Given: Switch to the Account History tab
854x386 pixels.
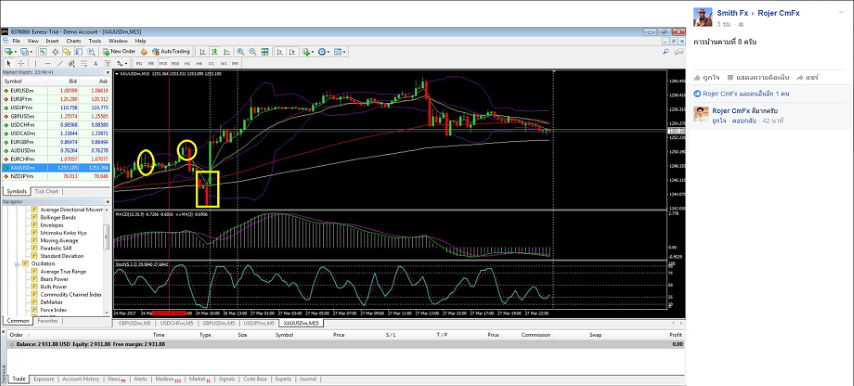Looking at the screenshot, I should pyautogui.click(x=81, y=379).
